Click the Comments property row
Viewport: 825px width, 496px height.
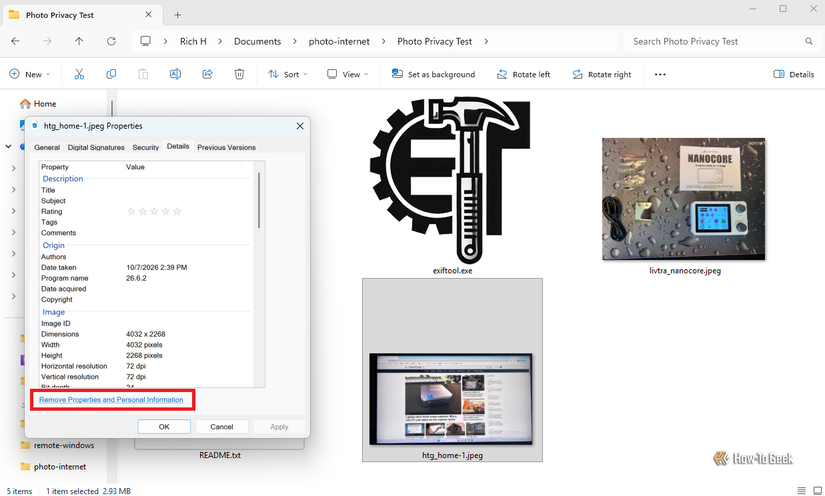(146, 232)
